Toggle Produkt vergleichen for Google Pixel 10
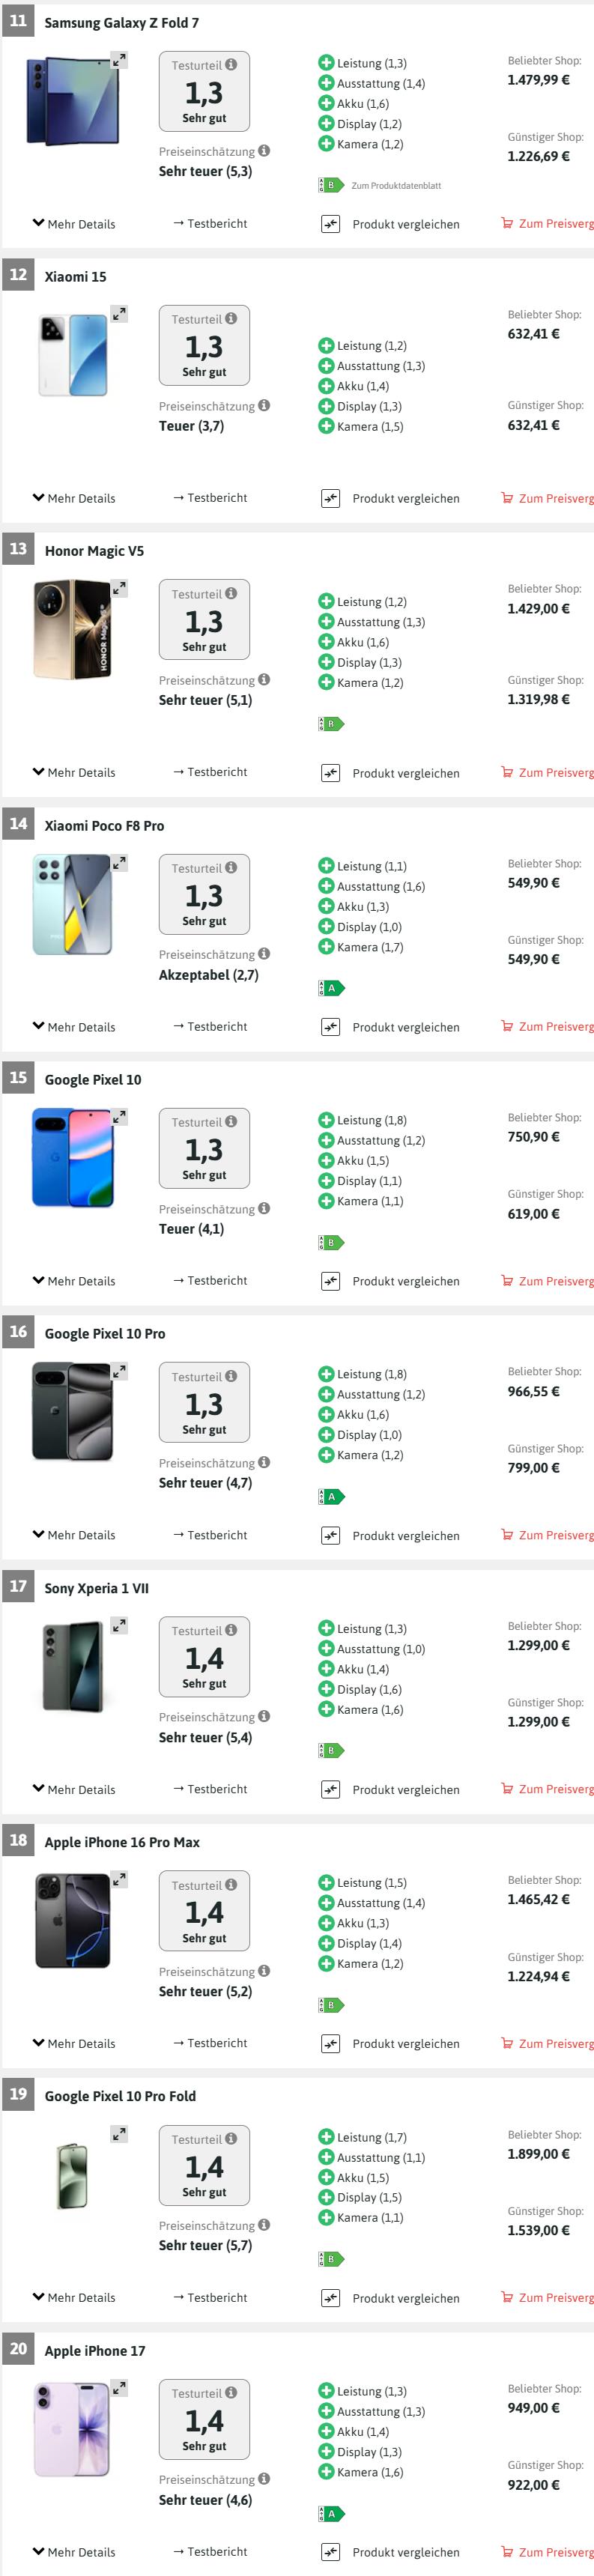 click(x=331, y=1281)
